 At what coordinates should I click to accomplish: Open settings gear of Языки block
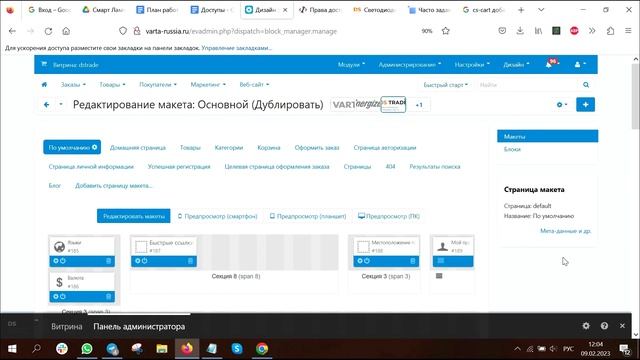coord(56,261)
